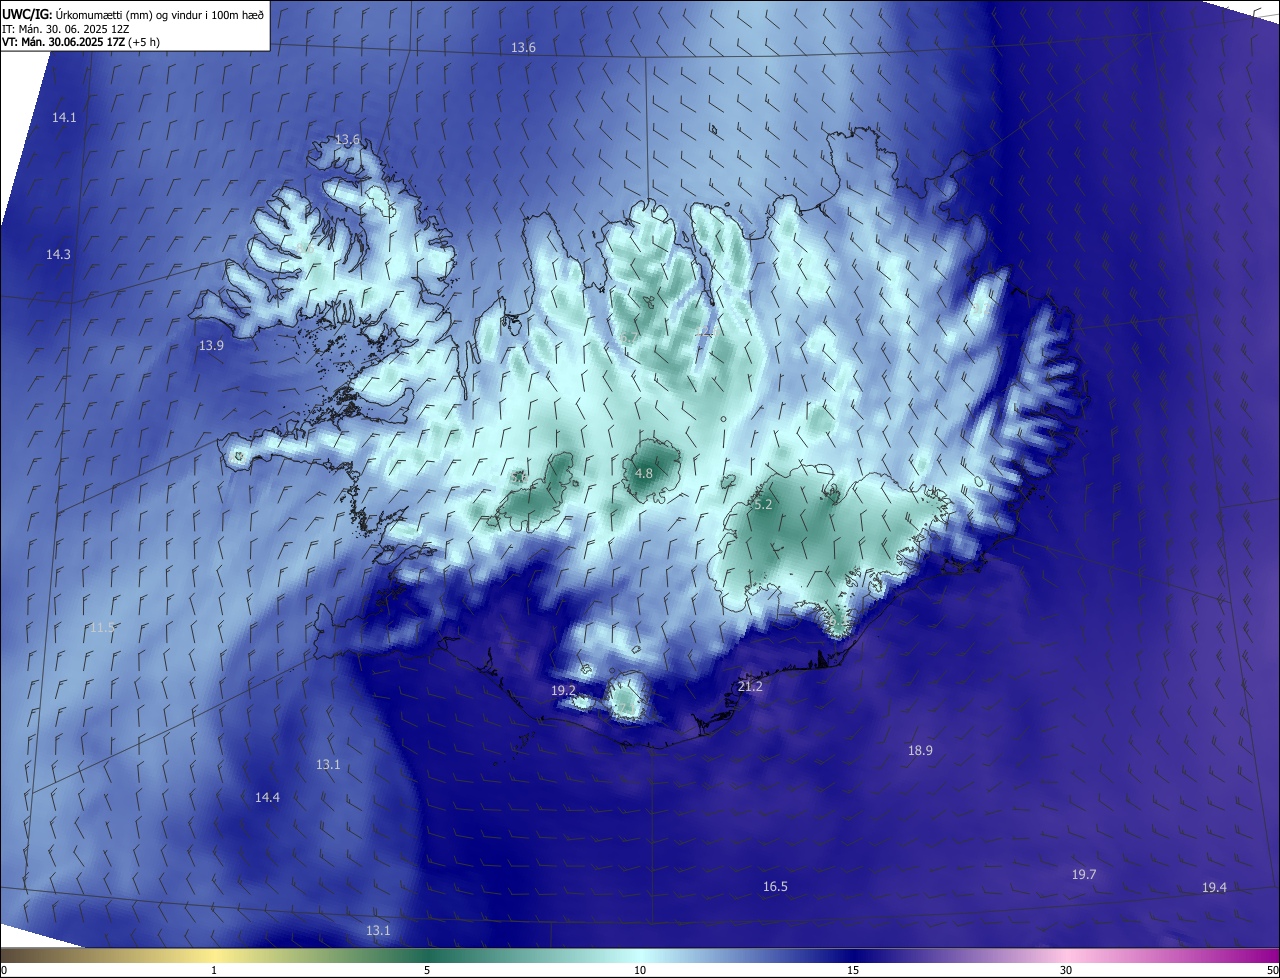This screenshot has width=1280, height=978.
Task: Select the IT: Mán. 30. 06. 2025 12Z line
Action: point(65,28)
